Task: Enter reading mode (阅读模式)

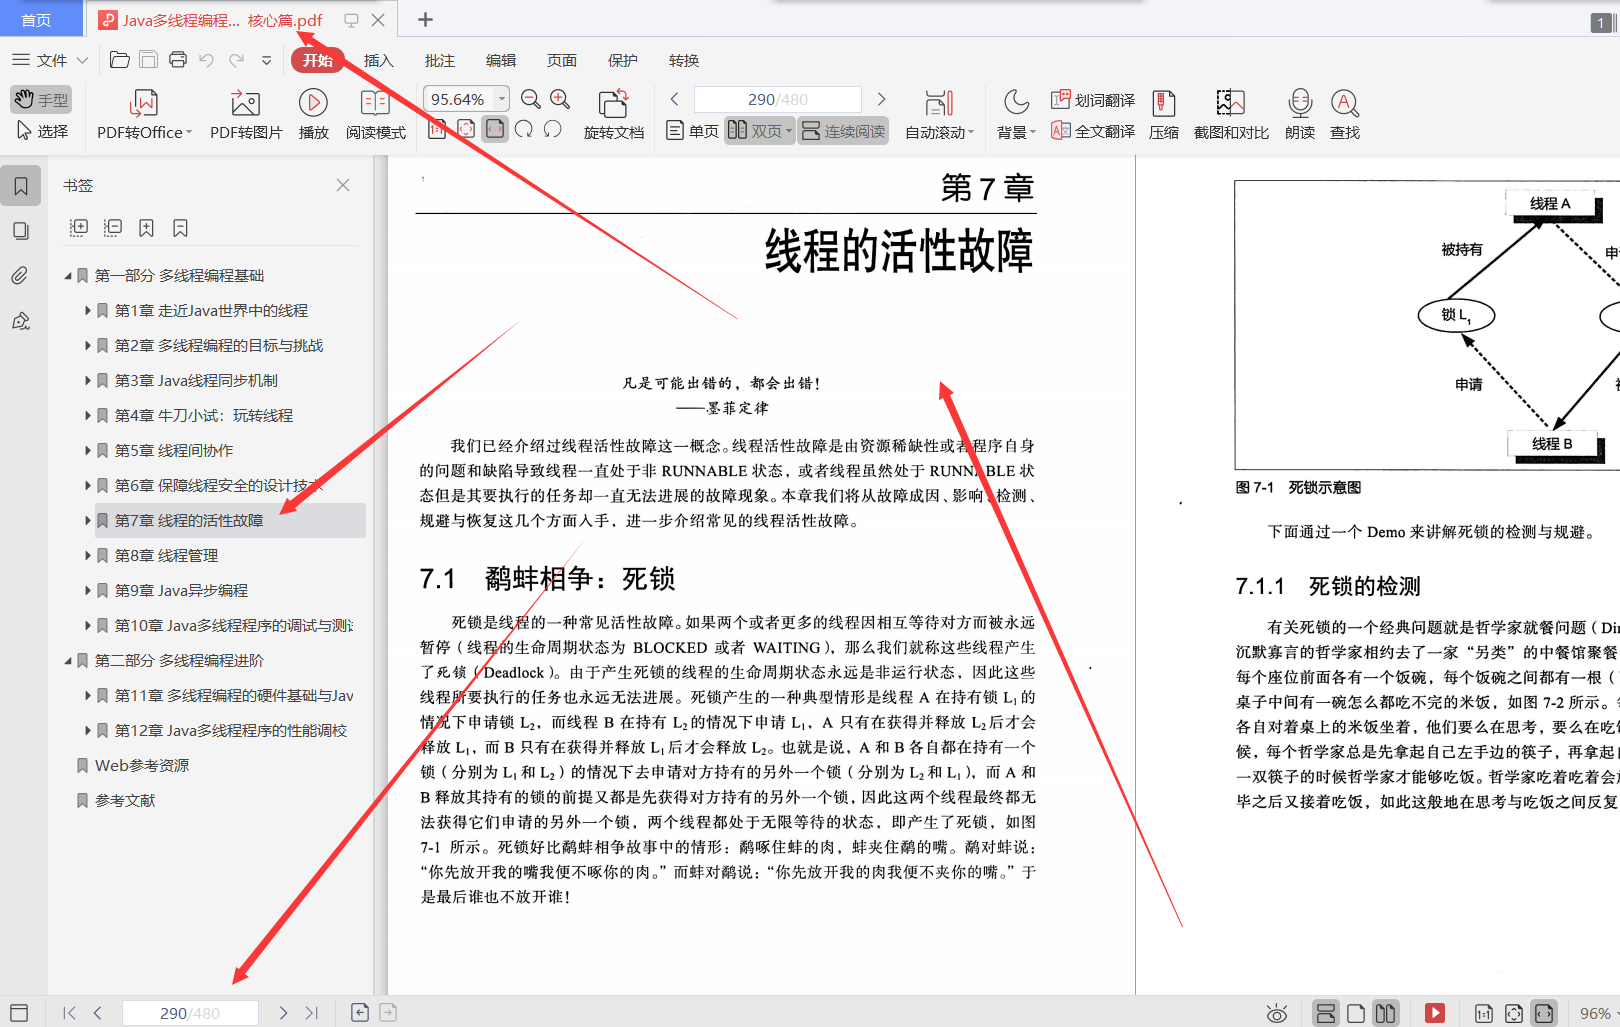Action: [x=375, y=115]
